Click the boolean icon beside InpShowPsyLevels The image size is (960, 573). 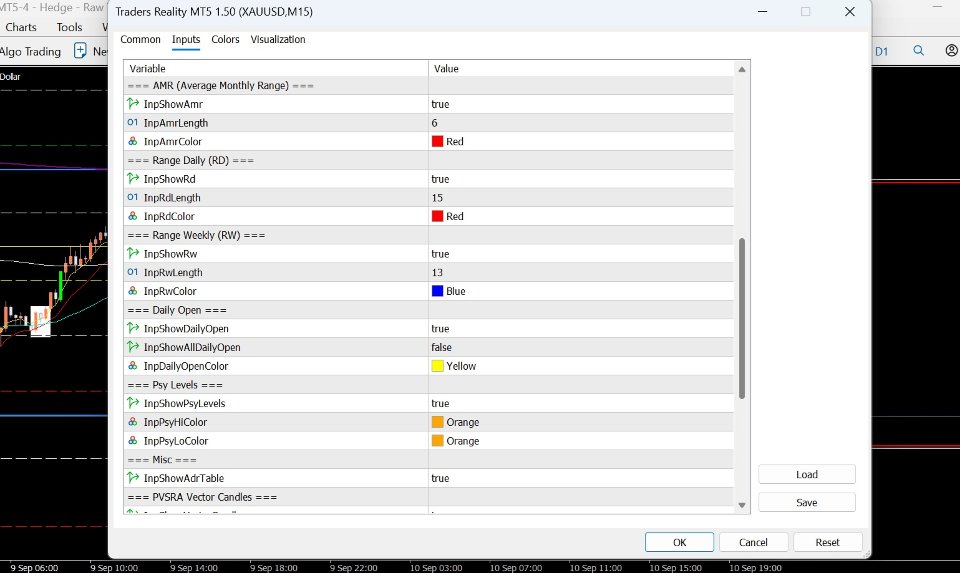pos(133,402)
